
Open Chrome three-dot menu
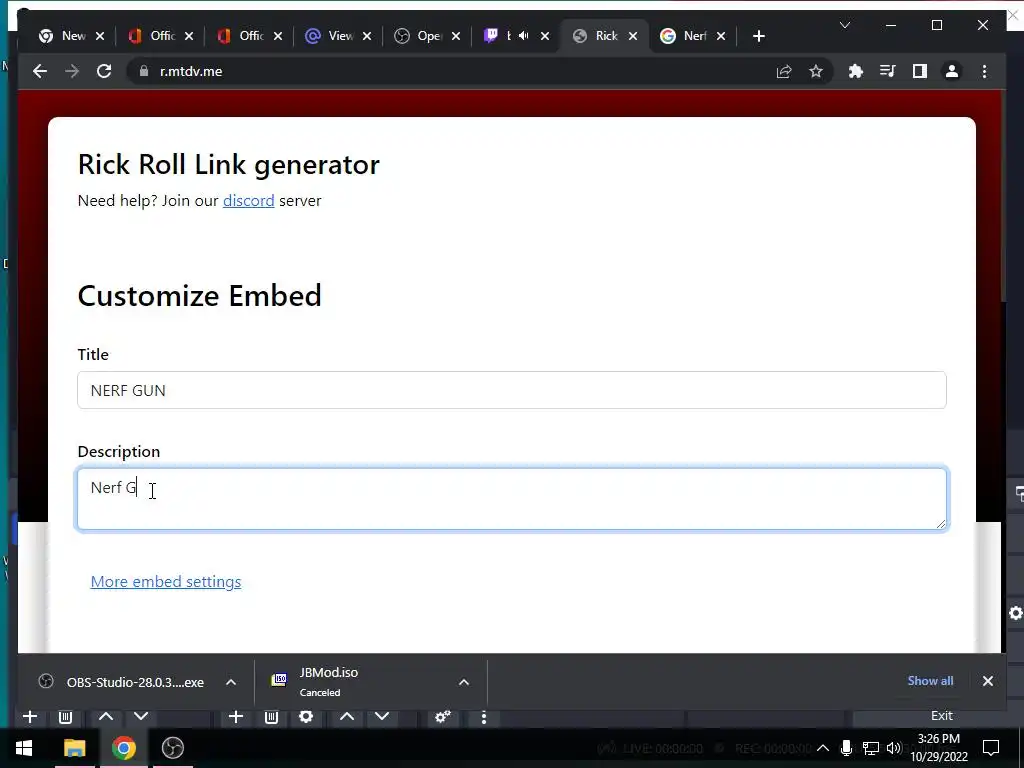(x=984, y=71)
